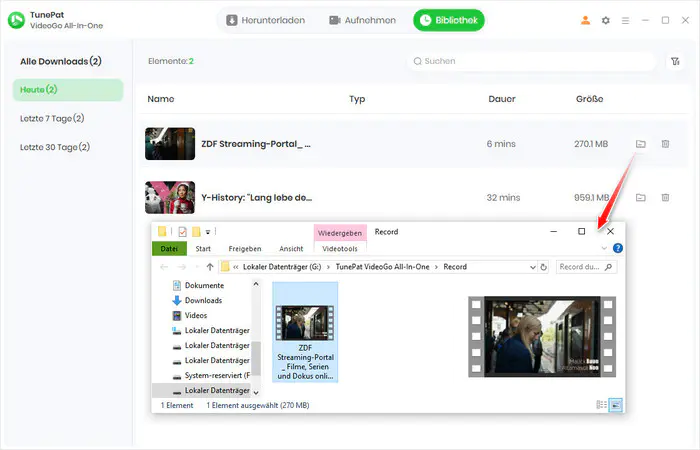Switch Explorer to large icons view

[616, 405]
